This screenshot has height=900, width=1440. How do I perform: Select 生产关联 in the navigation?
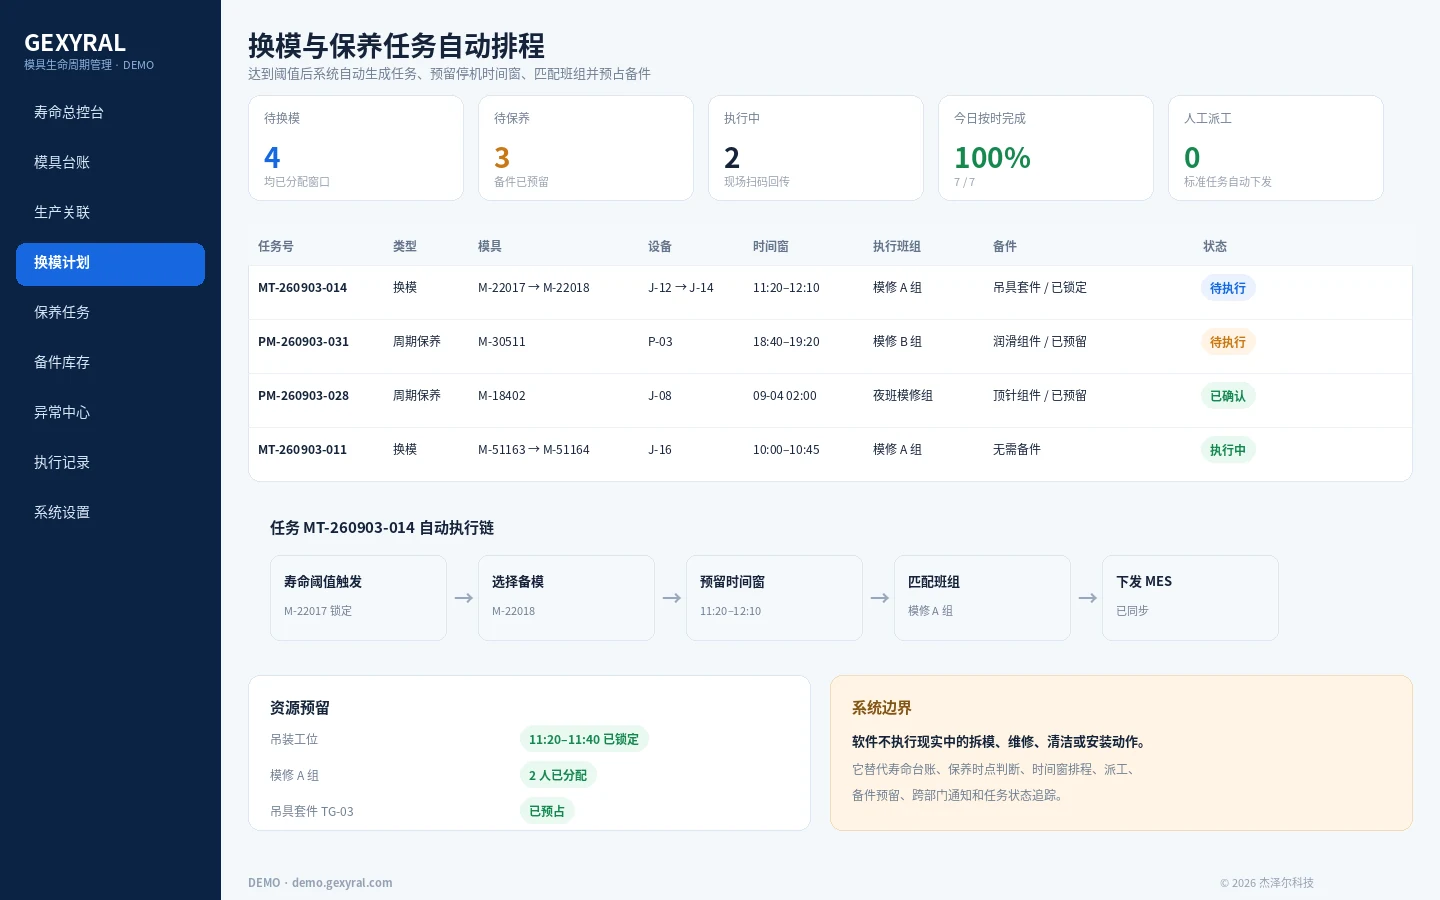tap(110, 212)
